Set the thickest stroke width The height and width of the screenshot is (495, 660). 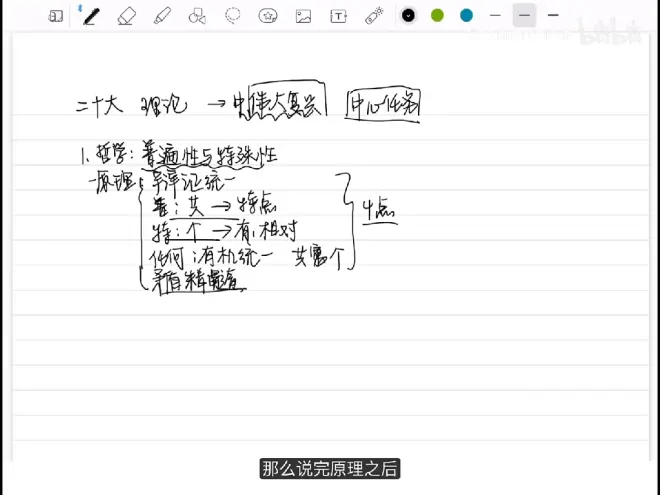(x=553, y=15)
